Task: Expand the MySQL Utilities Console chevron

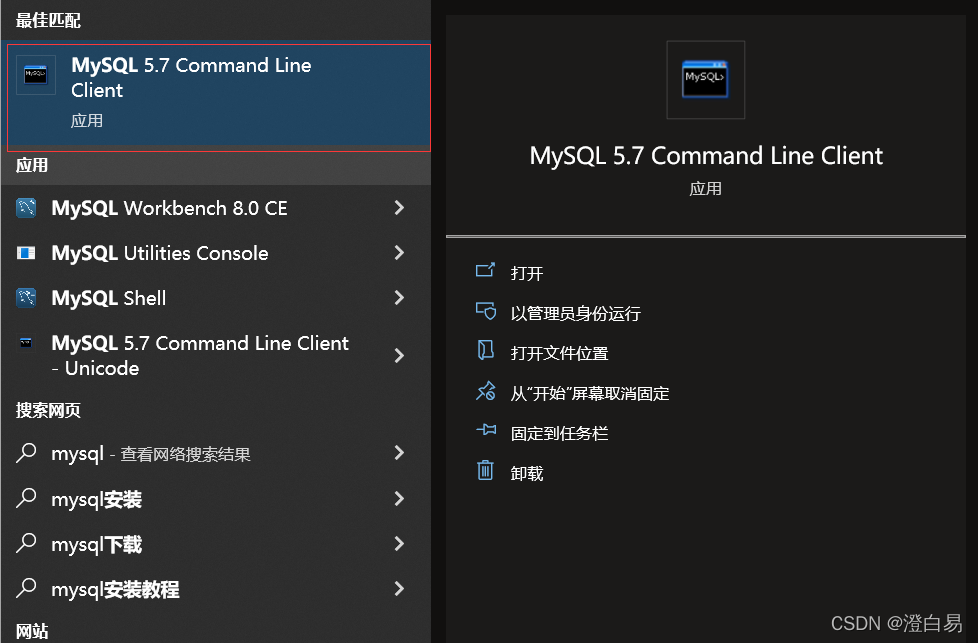Action: pos(399,253)
